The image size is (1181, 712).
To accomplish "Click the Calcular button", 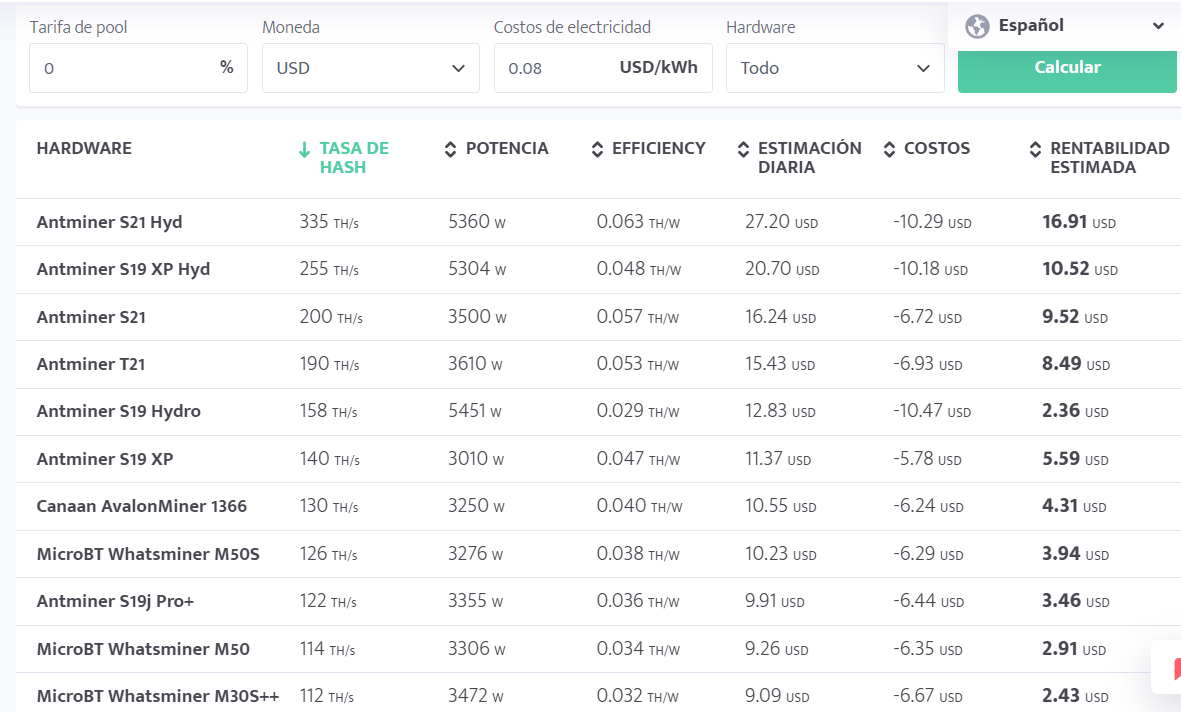I will pyautogui.click(x=1067, y=68).
